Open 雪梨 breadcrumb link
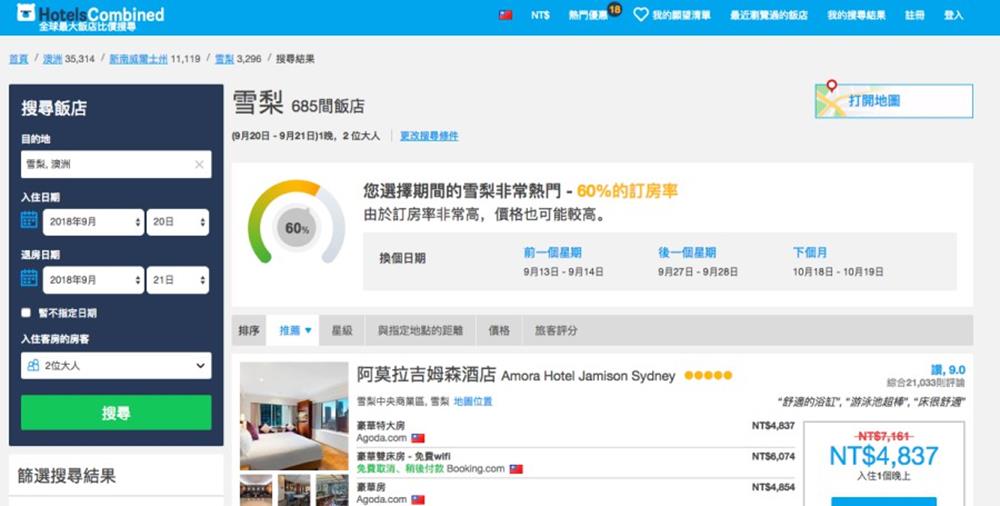This screenshot has width=1000, height=506. click(x=224, y=59)
